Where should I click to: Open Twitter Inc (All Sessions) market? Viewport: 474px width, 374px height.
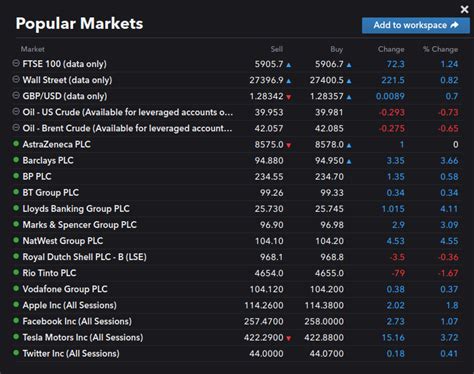click(x=71, y=353)
